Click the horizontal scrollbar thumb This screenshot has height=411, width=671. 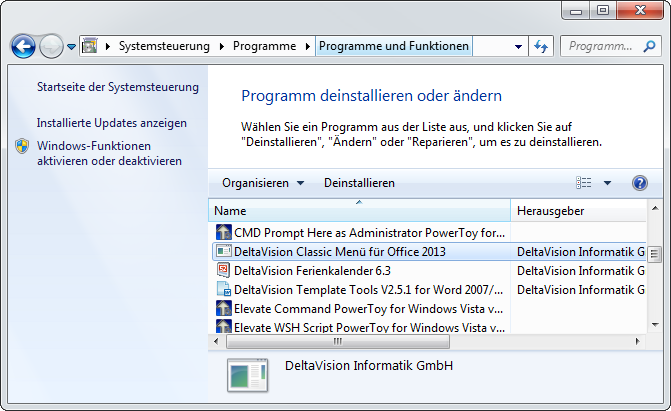pyautogui.click(x=338, y=341)
